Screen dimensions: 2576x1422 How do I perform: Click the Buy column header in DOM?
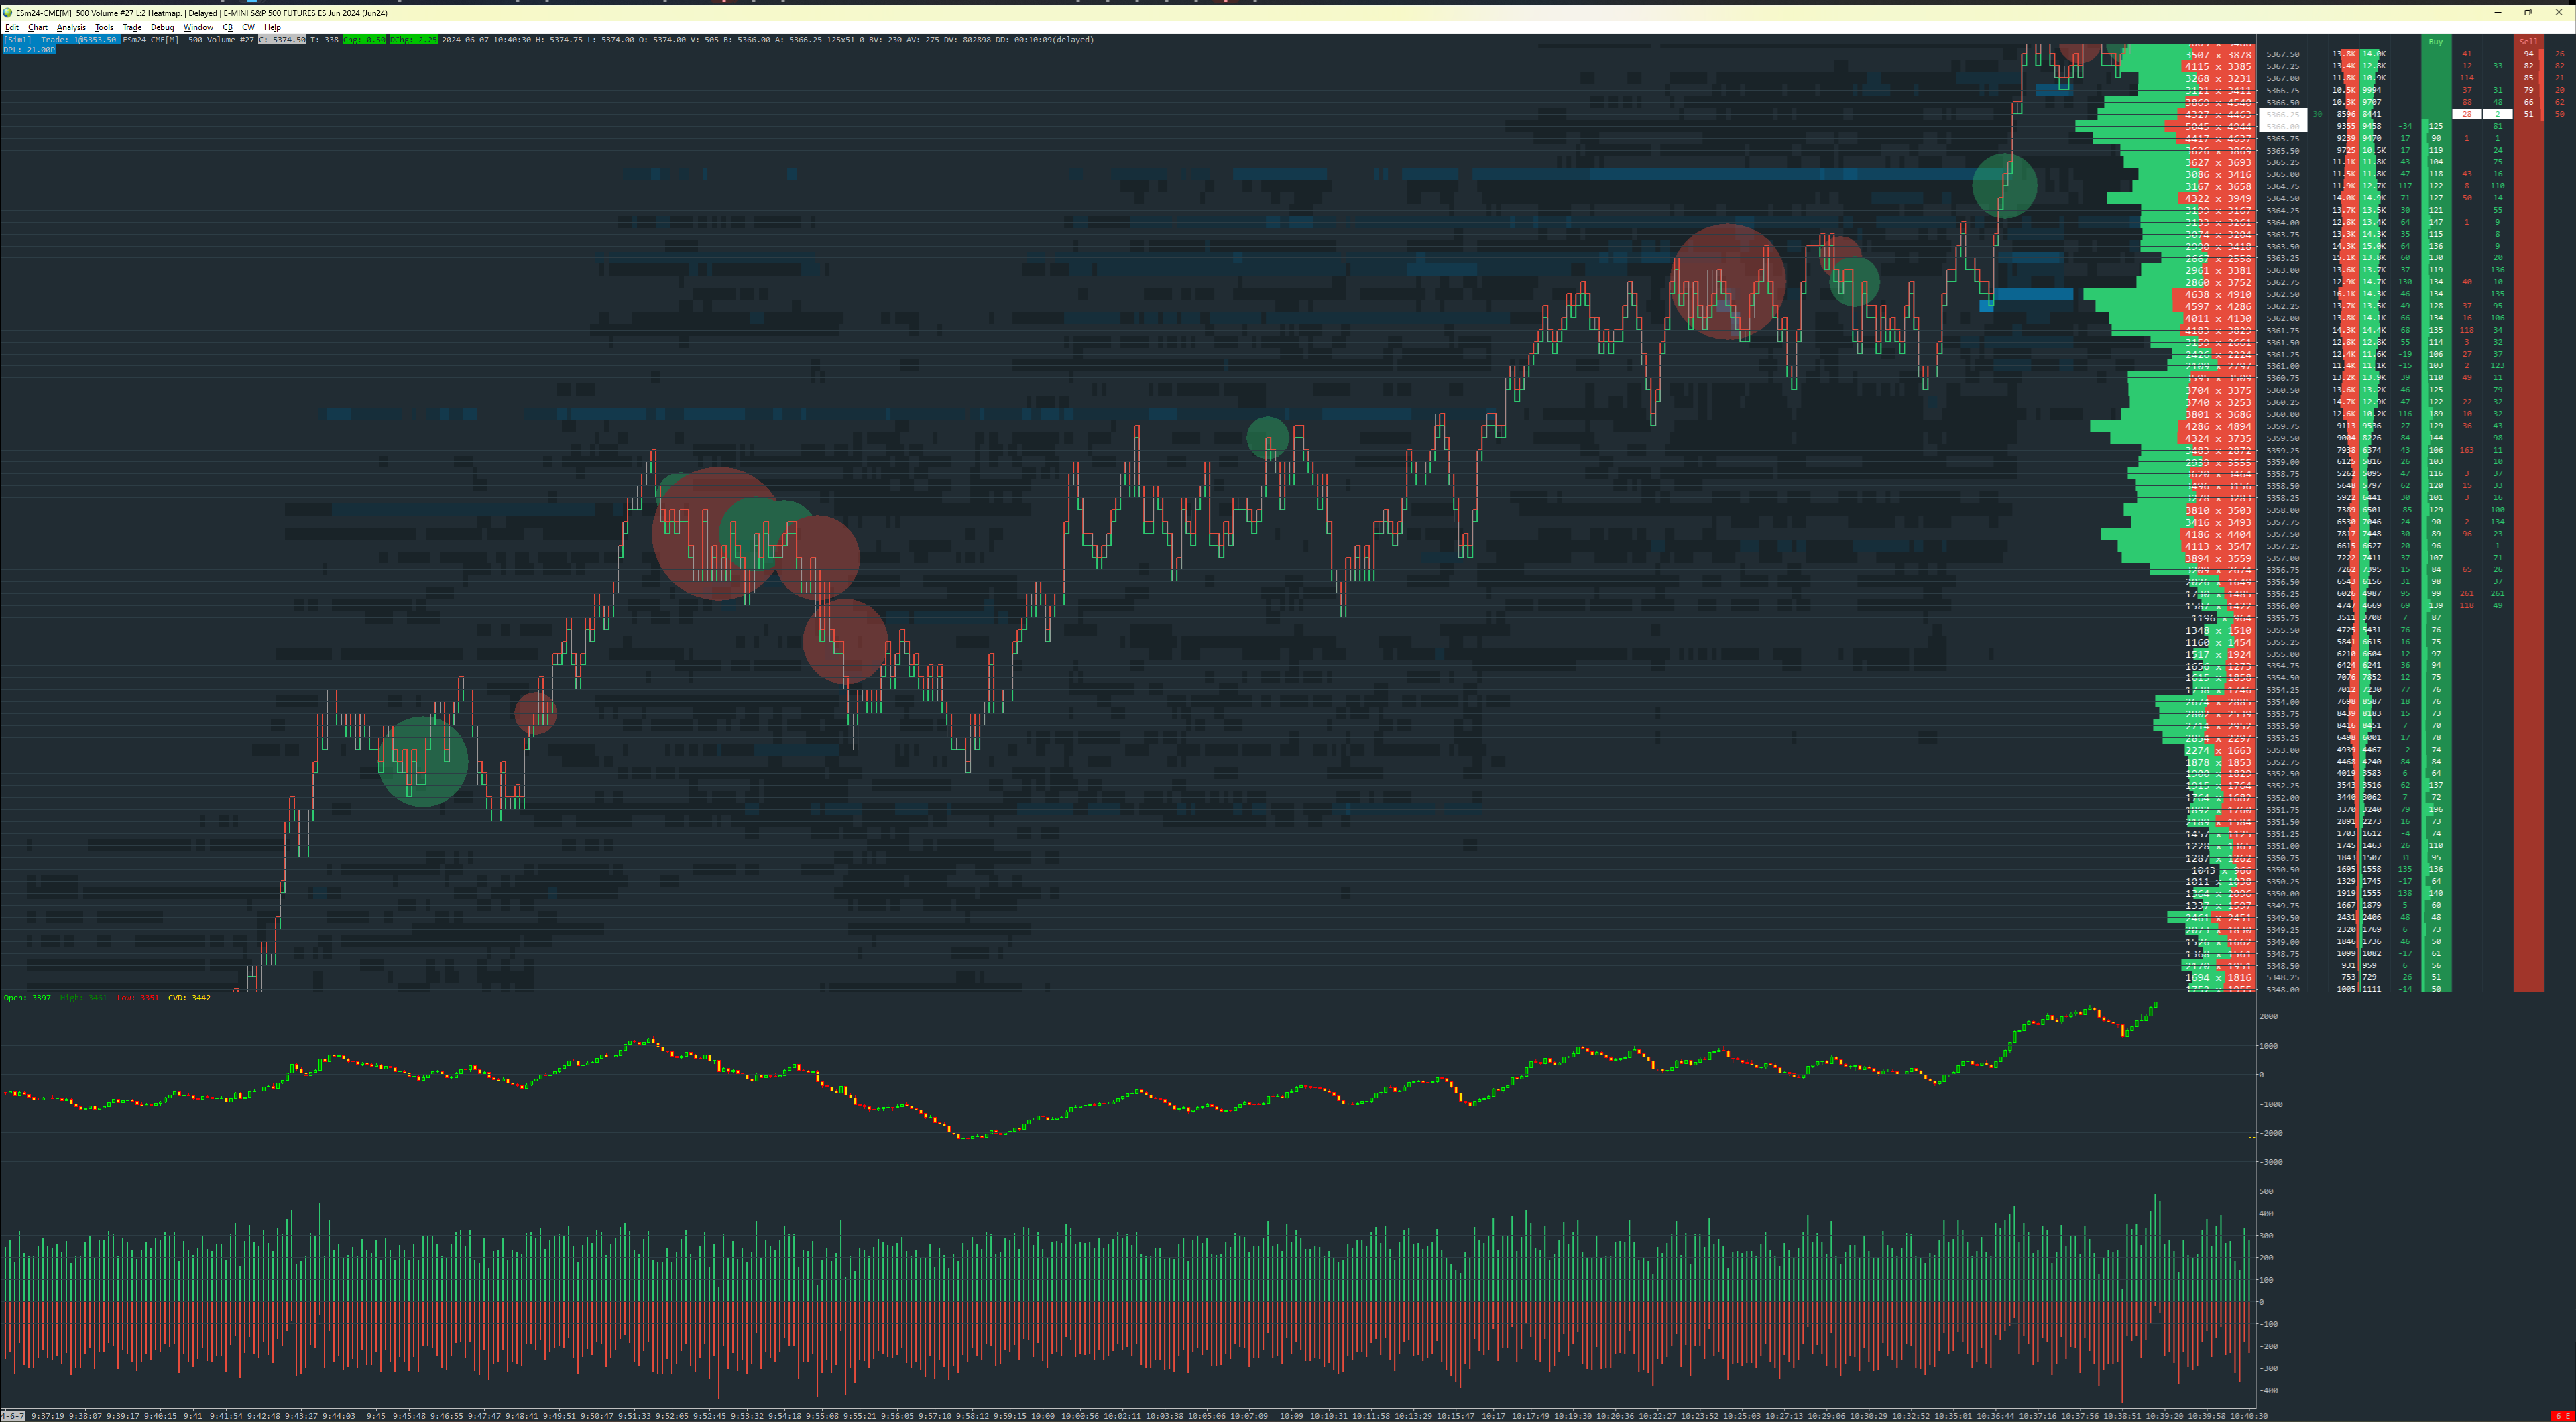(x=2435, y=42)
